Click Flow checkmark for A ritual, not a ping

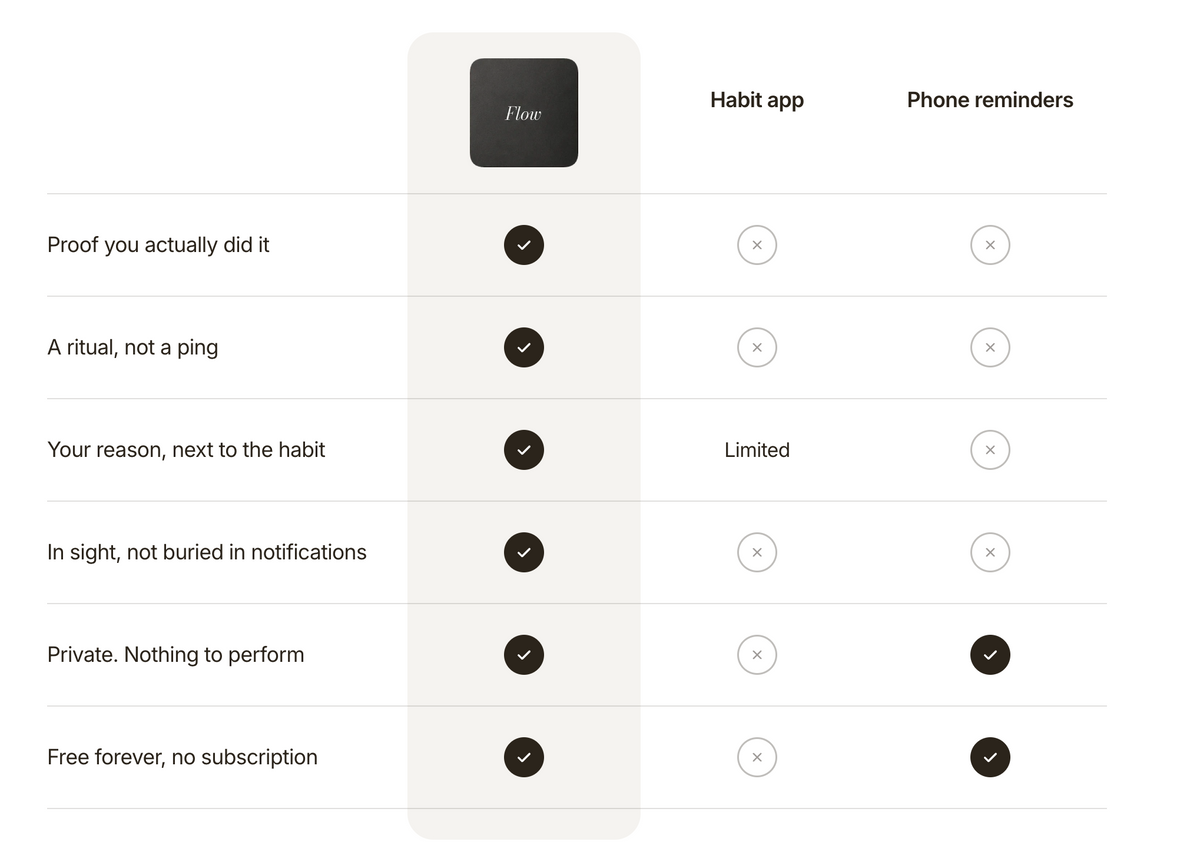point(524,347)
